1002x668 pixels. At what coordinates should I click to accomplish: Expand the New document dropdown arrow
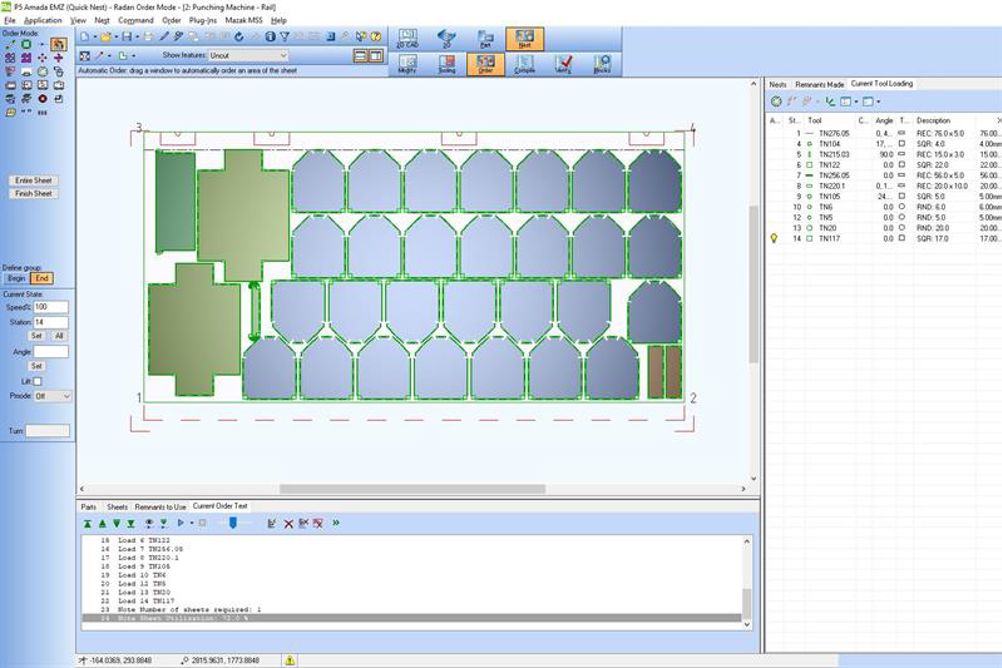[93, 37]
